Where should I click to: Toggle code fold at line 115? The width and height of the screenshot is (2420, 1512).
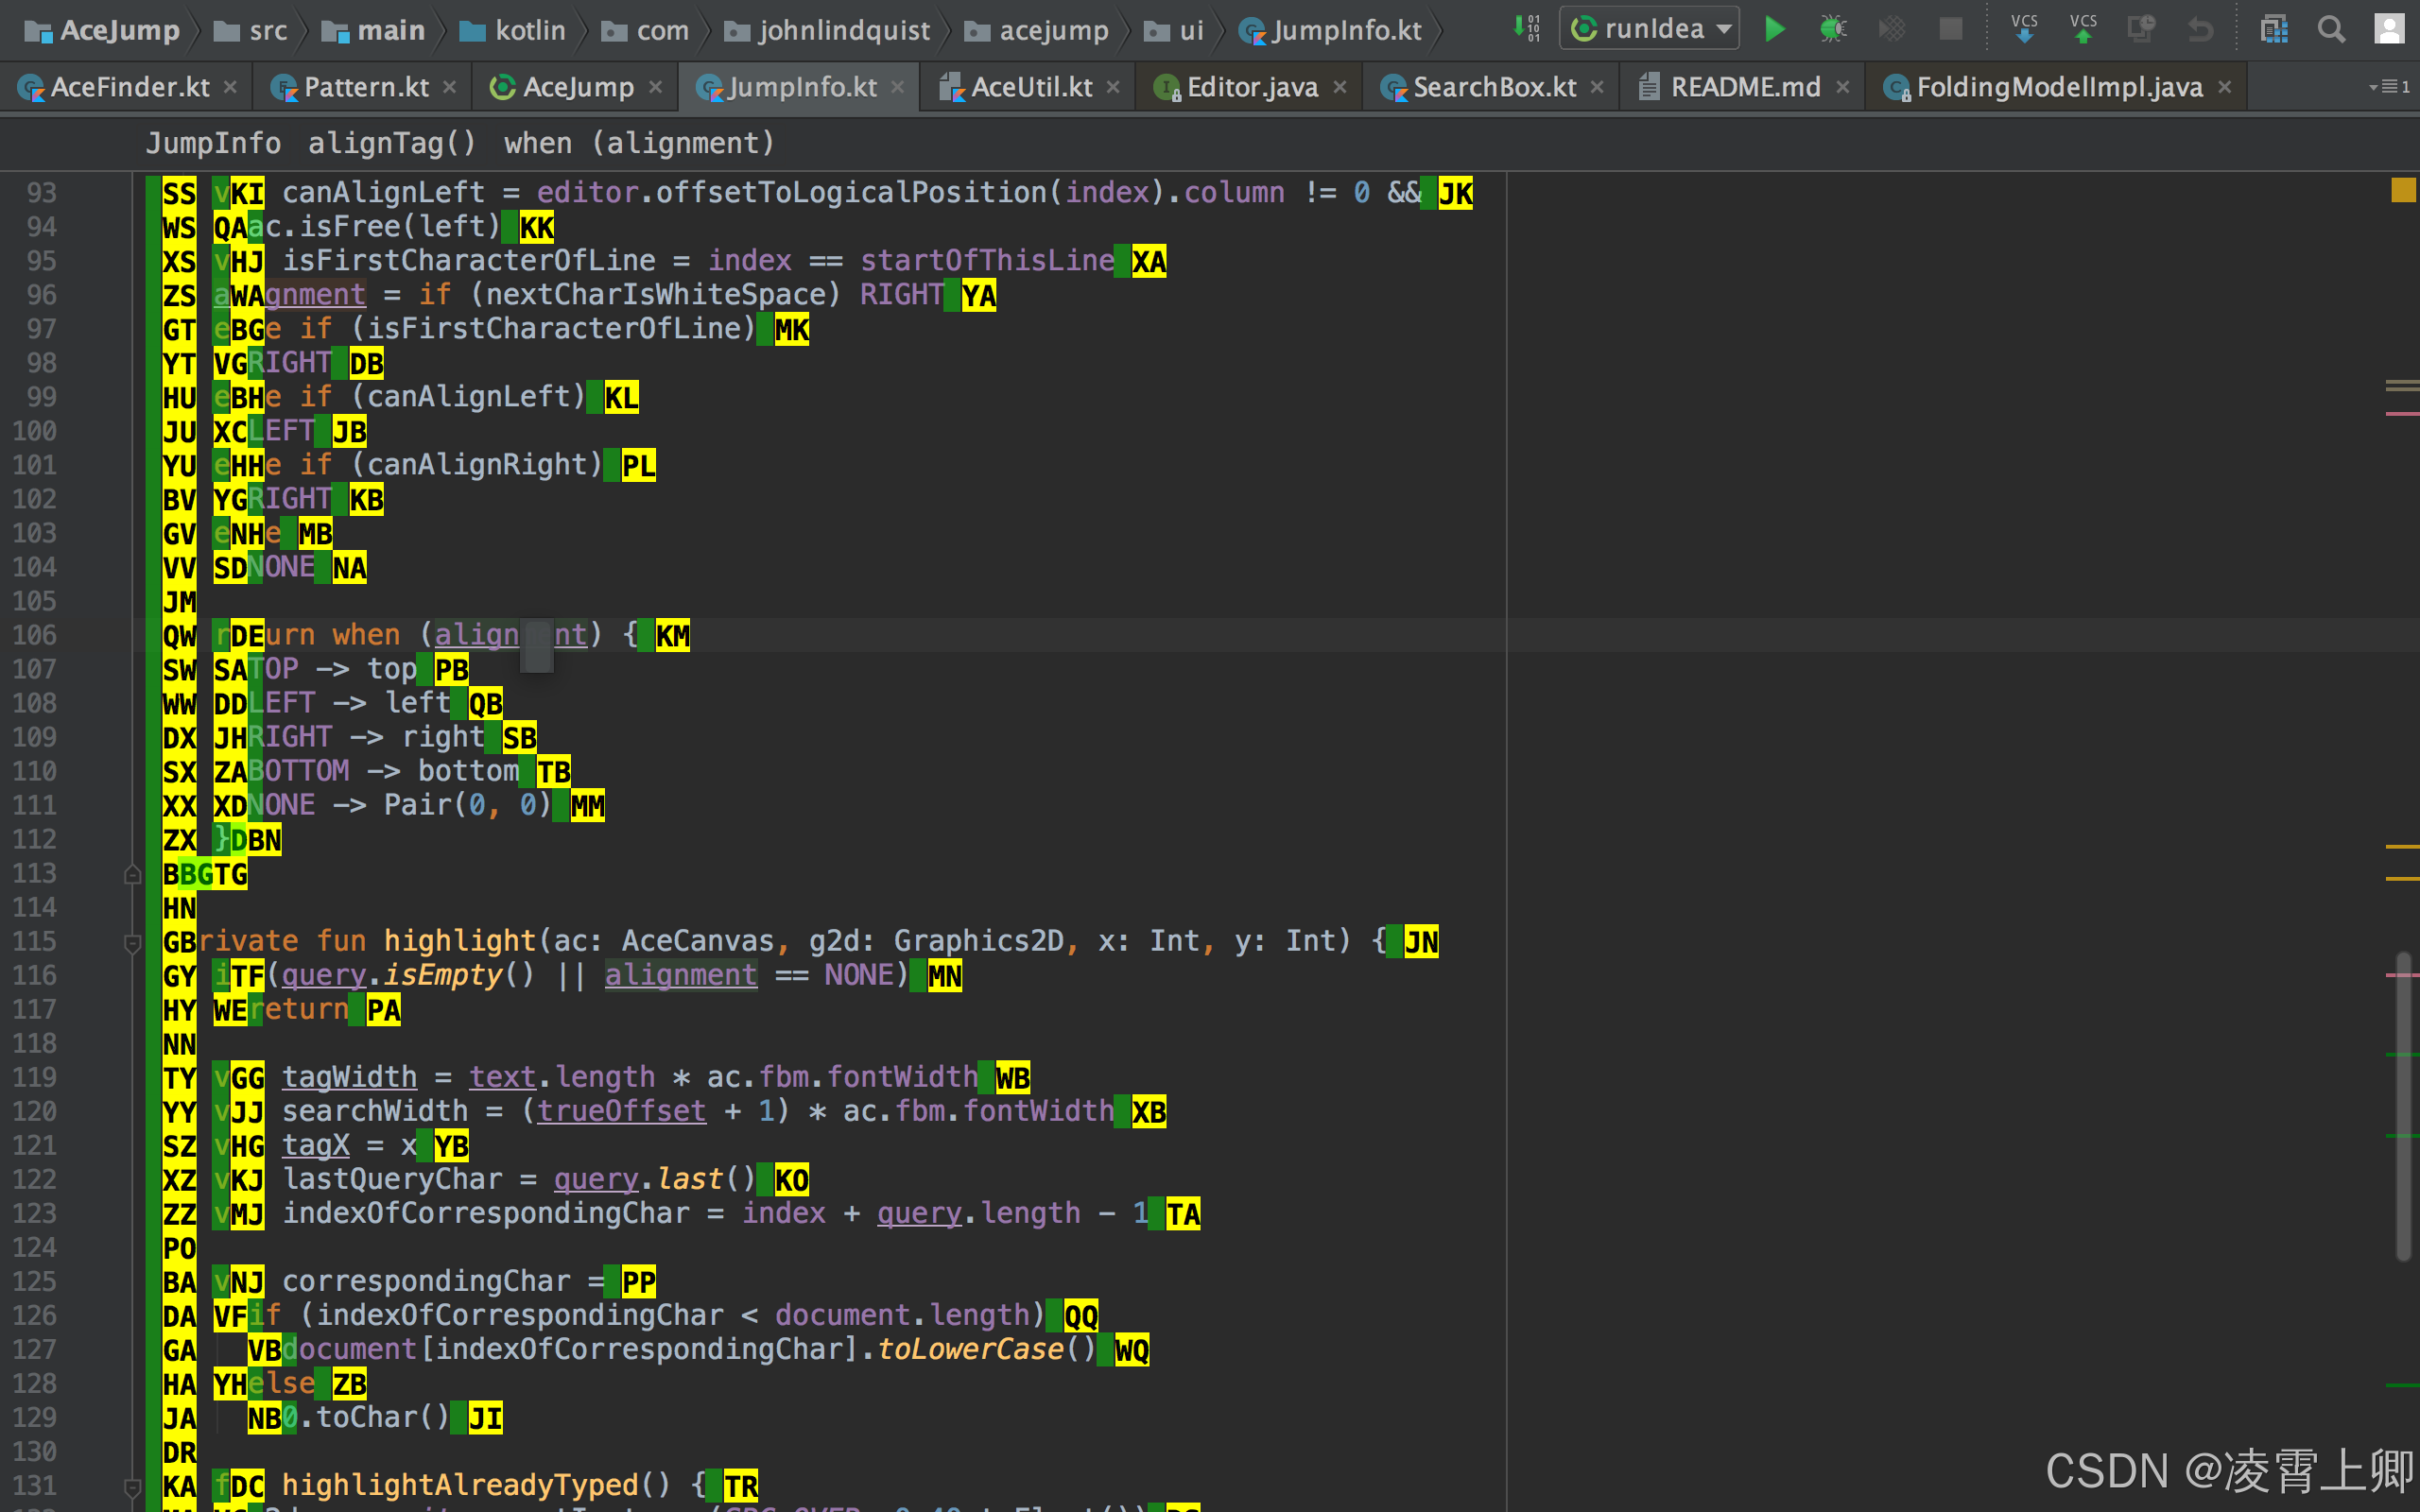[132, 942]
